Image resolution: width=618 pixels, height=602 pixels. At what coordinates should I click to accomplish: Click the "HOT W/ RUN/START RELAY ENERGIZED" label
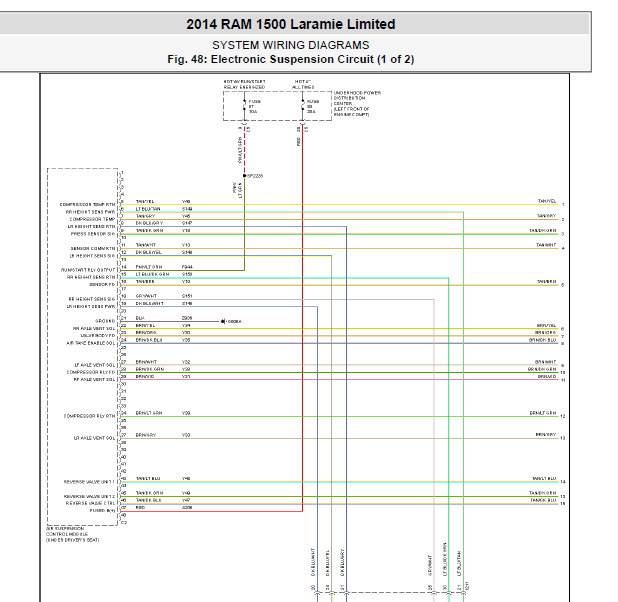coord(244,84)
